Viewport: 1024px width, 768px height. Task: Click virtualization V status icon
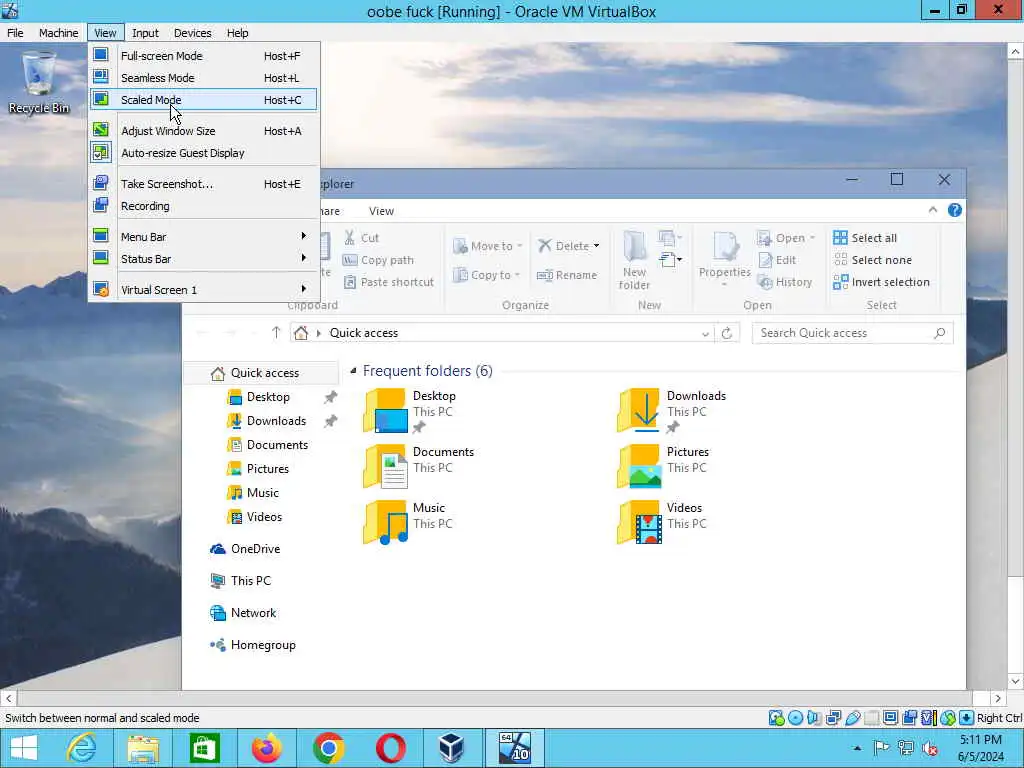(928, 718)
